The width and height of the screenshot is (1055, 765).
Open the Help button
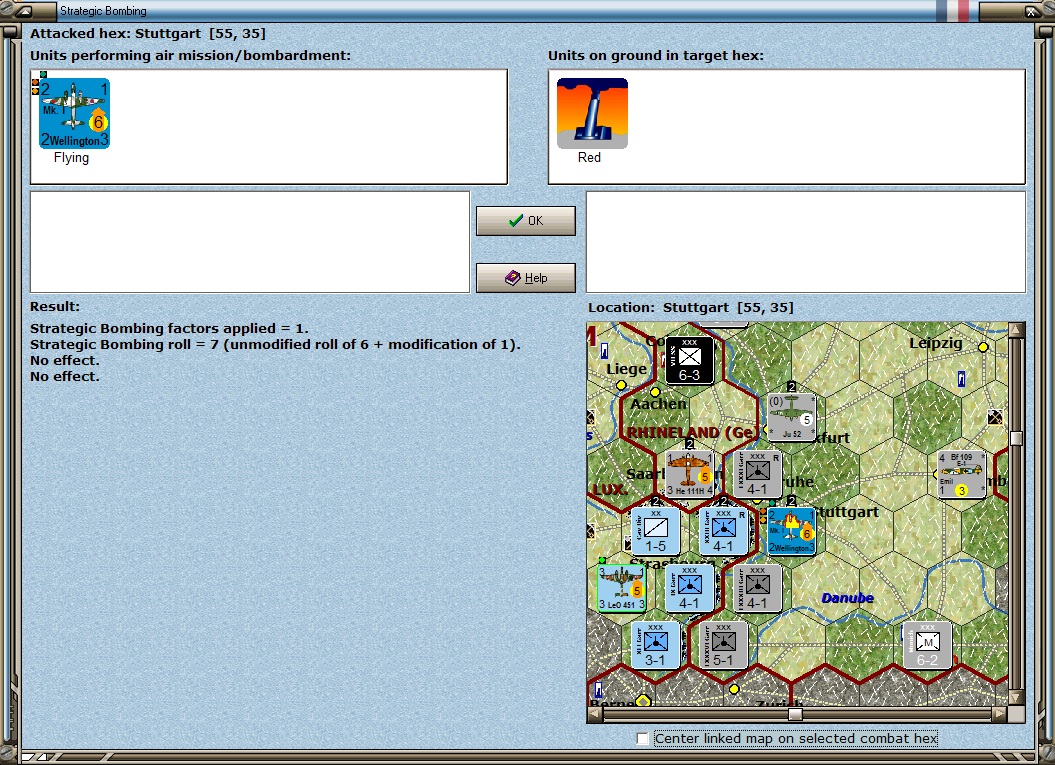click(525, 277)
